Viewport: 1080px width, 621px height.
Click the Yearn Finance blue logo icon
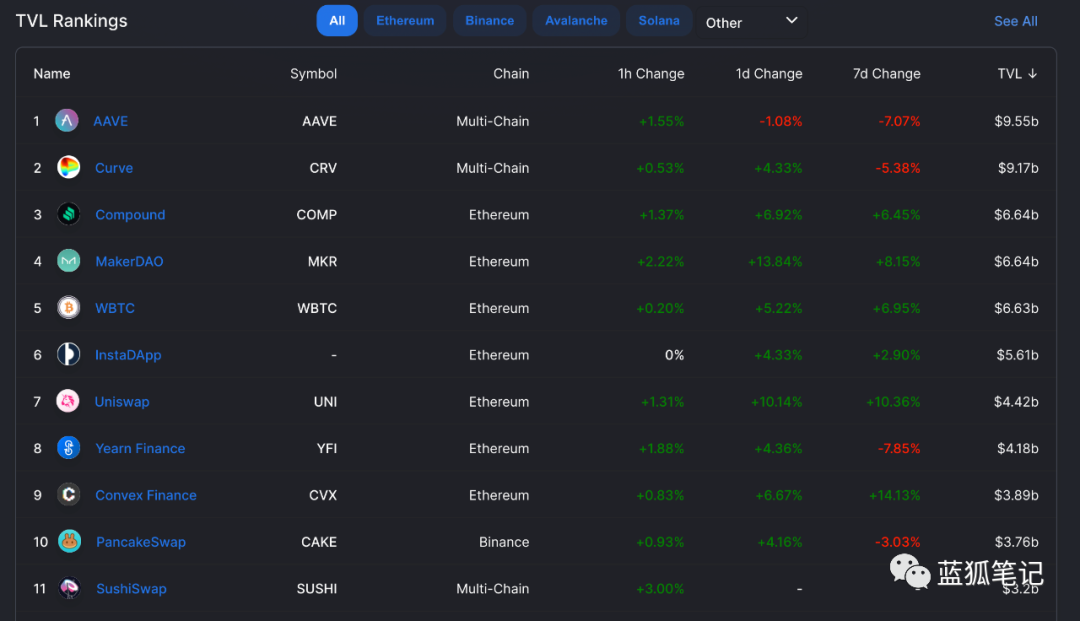pyautogui.click(x=68, y=448)
